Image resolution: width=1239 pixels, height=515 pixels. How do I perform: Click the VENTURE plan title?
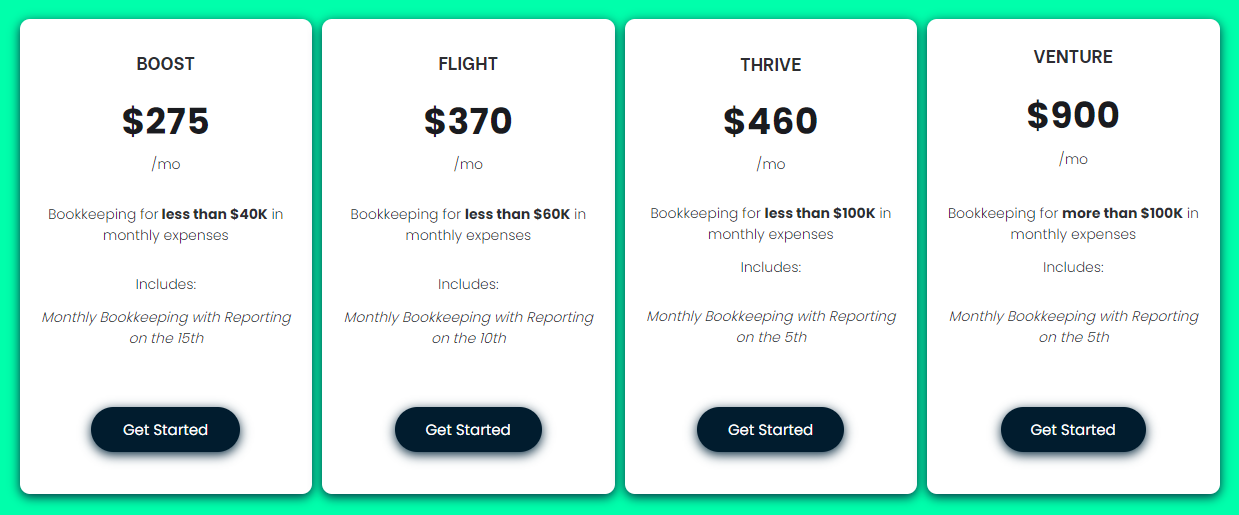coord(1073,57)
